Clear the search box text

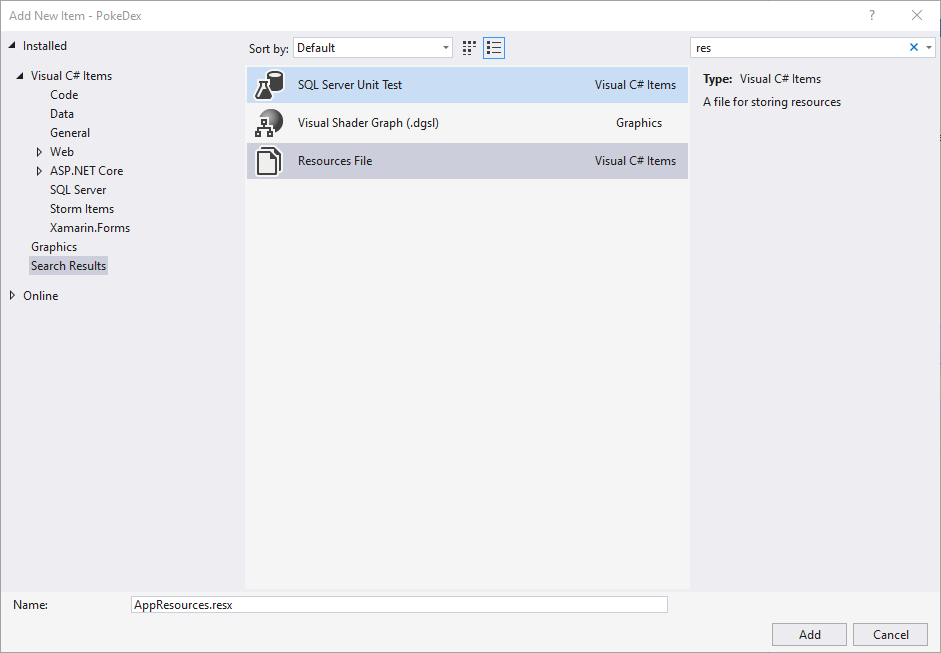coord(913,47)
